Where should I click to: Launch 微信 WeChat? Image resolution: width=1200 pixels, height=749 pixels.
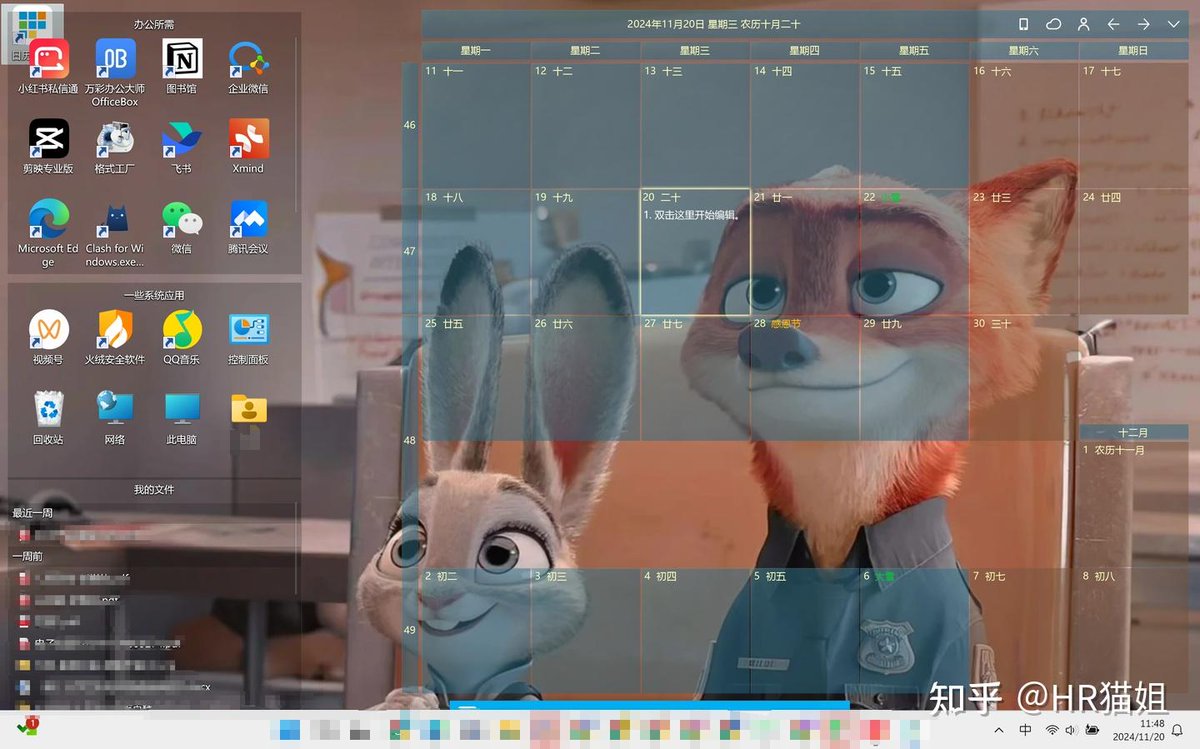coord(181,227)
